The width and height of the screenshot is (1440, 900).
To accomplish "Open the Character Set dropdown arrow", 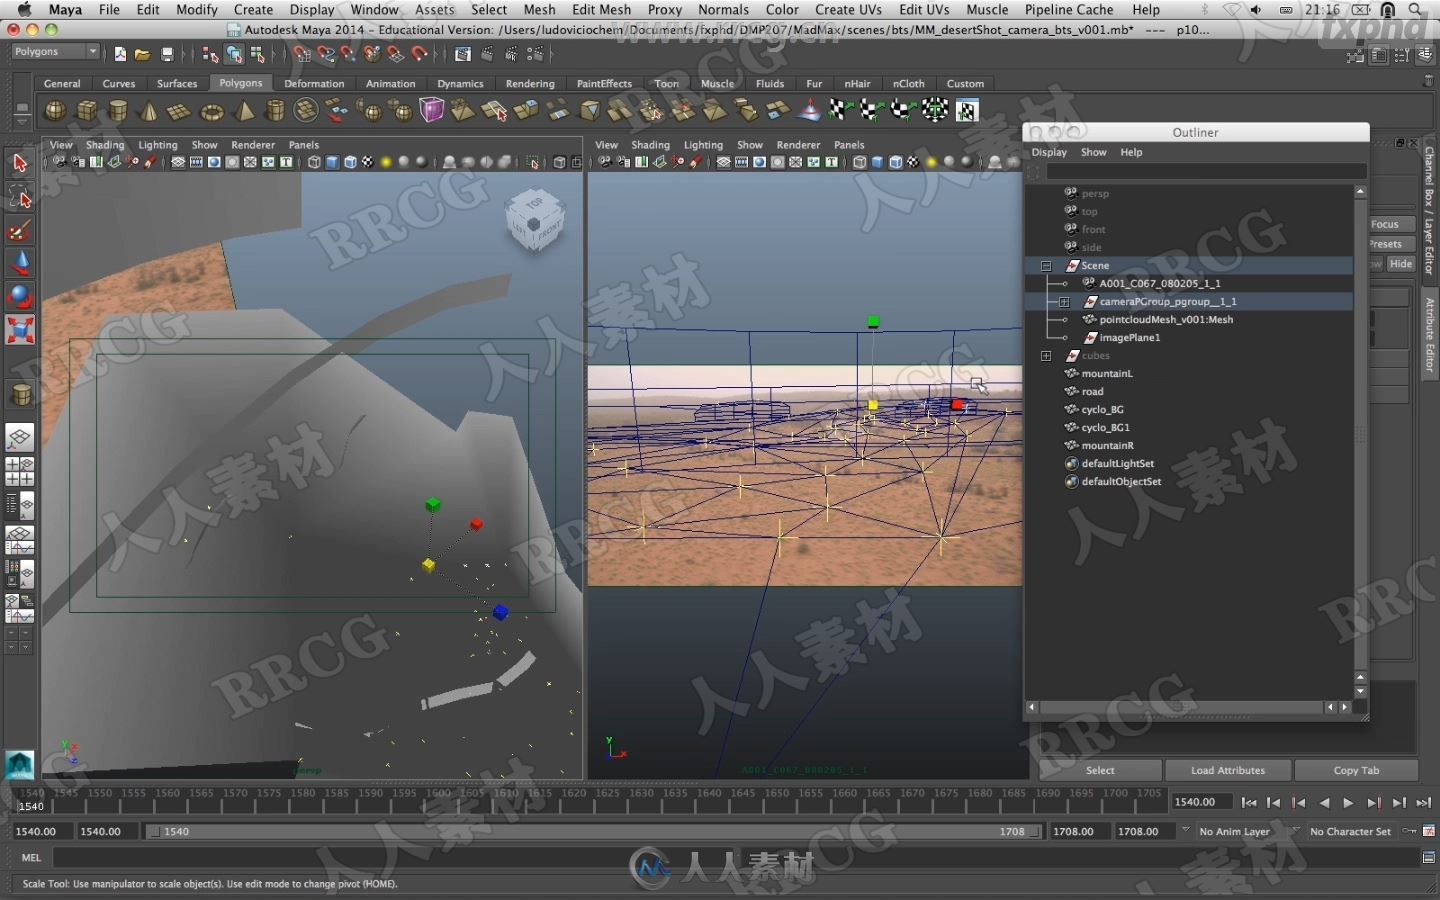I will [x=1297, y=831].
